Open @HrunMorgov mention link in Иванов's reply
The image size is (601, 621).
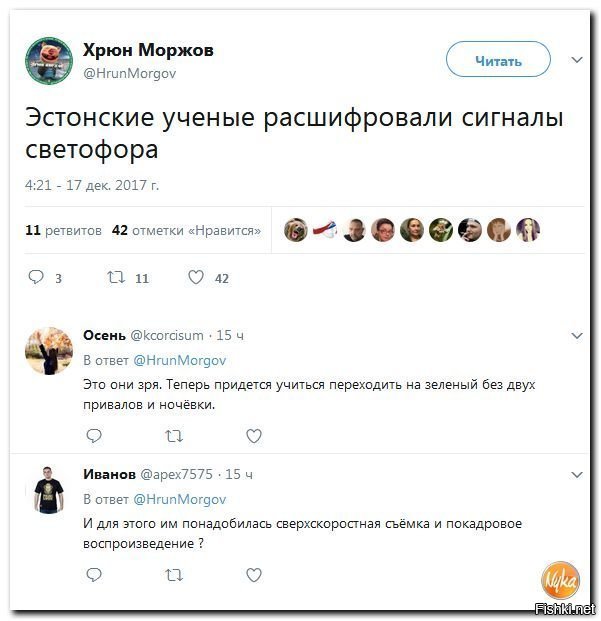pos(180,499)
